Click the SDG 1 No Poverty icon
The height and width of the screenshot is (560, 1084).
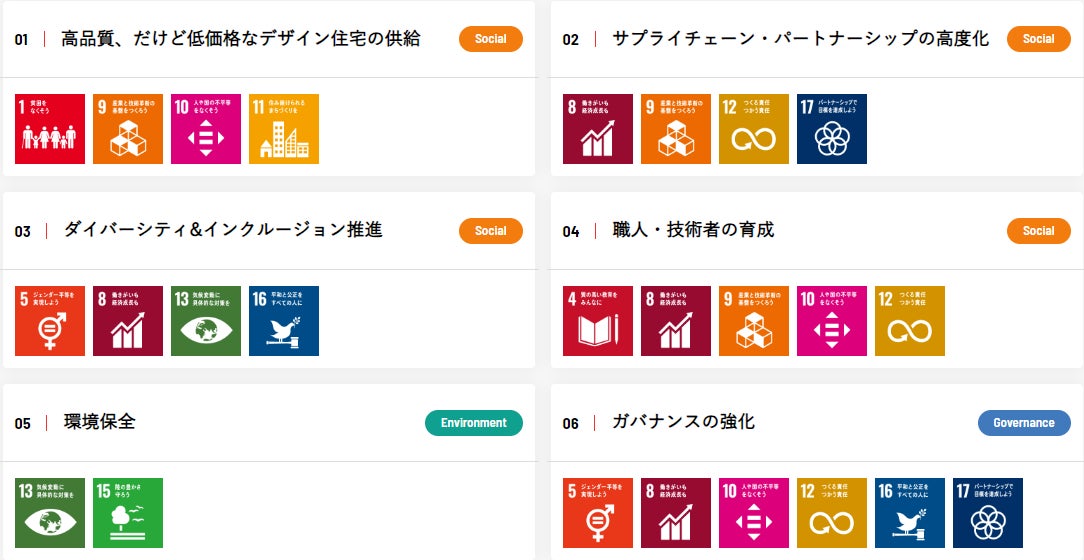(x=50, y=129)
